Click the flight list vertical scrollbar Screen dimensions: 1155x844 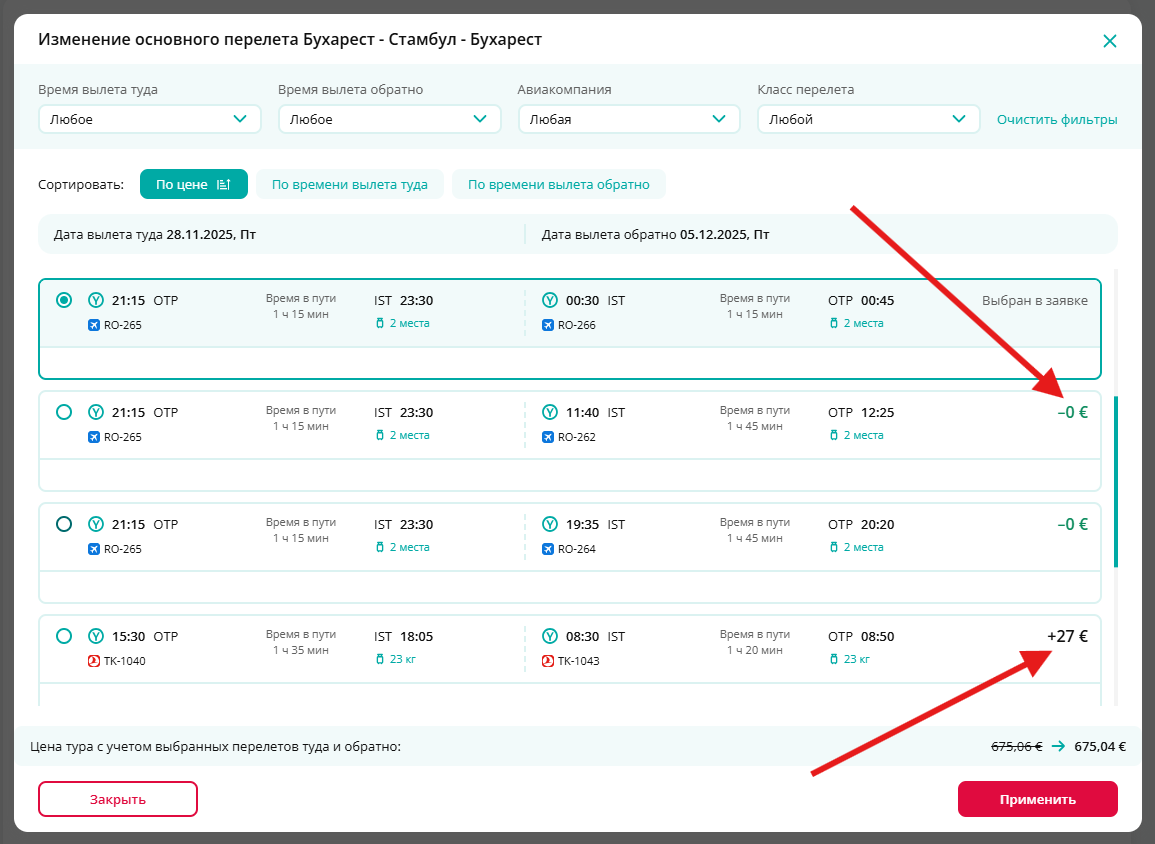pyautogui.click(x=1116, y=481)
